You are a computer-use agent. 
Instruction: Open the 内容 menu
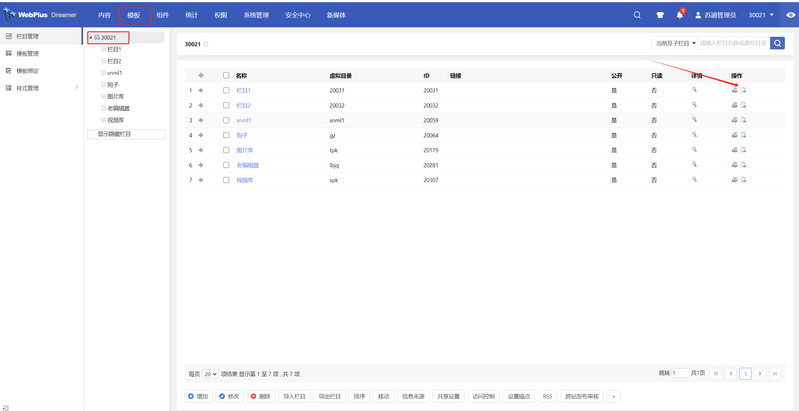coord(104,15)
